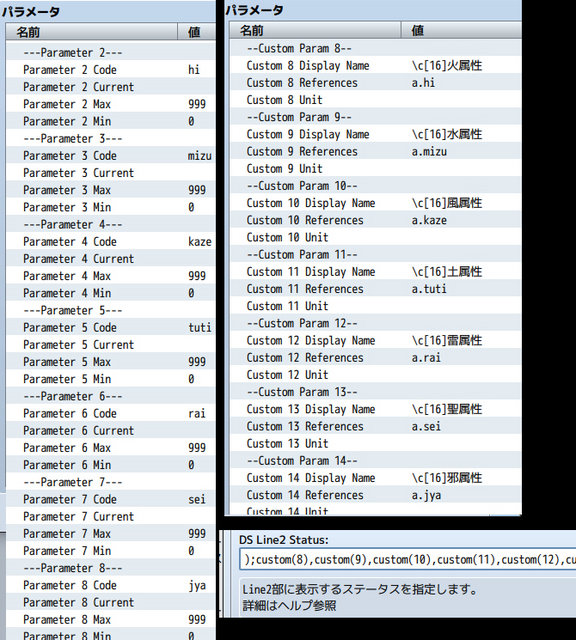This screenshot has height=640, width=576.
Task: Select the Parameter 6 Min row
Action: (x=111, y=465)
